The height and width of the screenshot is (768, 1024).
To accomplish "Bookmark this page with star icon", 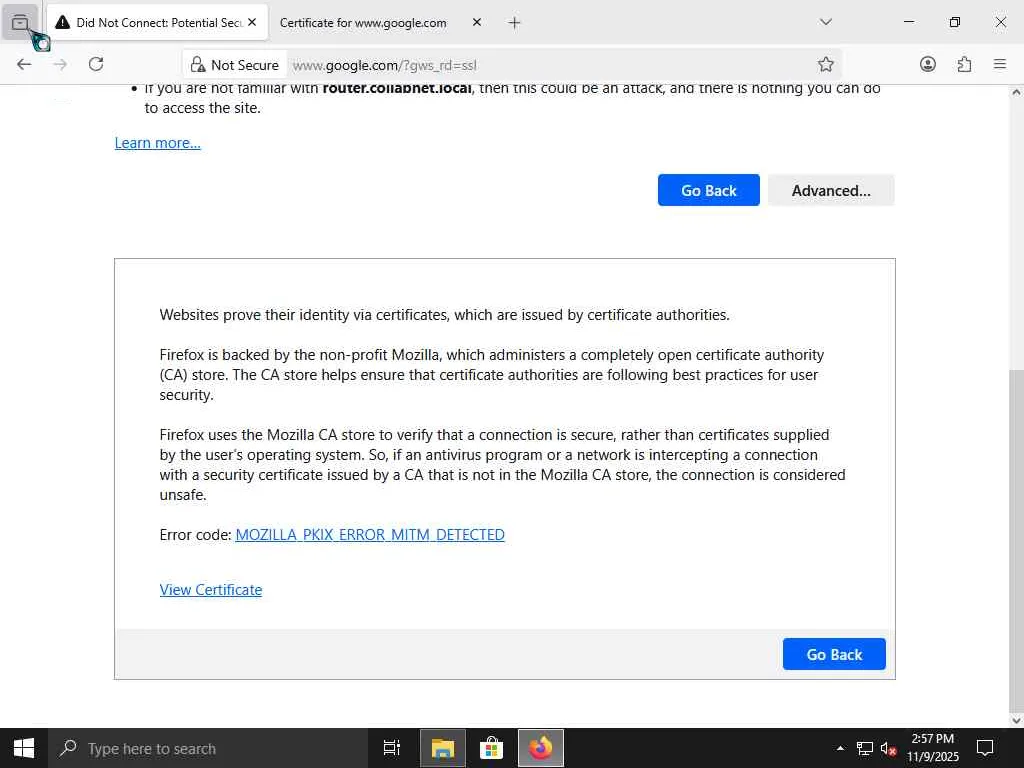I will [825, 64].
